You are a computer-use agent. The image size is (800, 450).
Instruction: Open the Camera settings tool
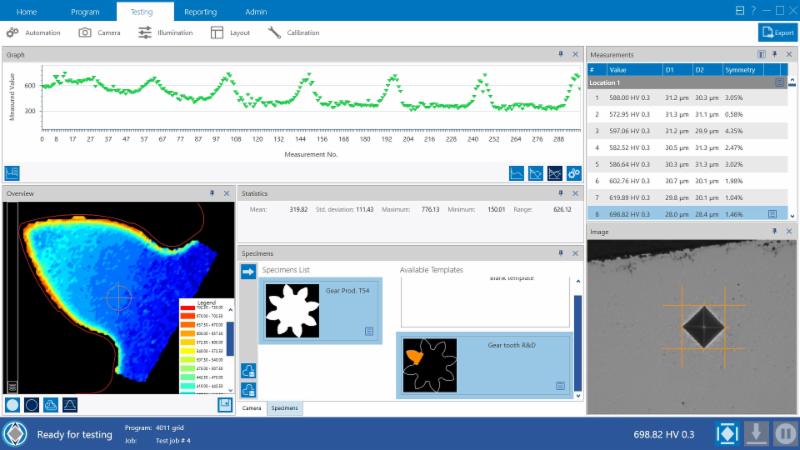pyautogui.click(x=99, y=33)
